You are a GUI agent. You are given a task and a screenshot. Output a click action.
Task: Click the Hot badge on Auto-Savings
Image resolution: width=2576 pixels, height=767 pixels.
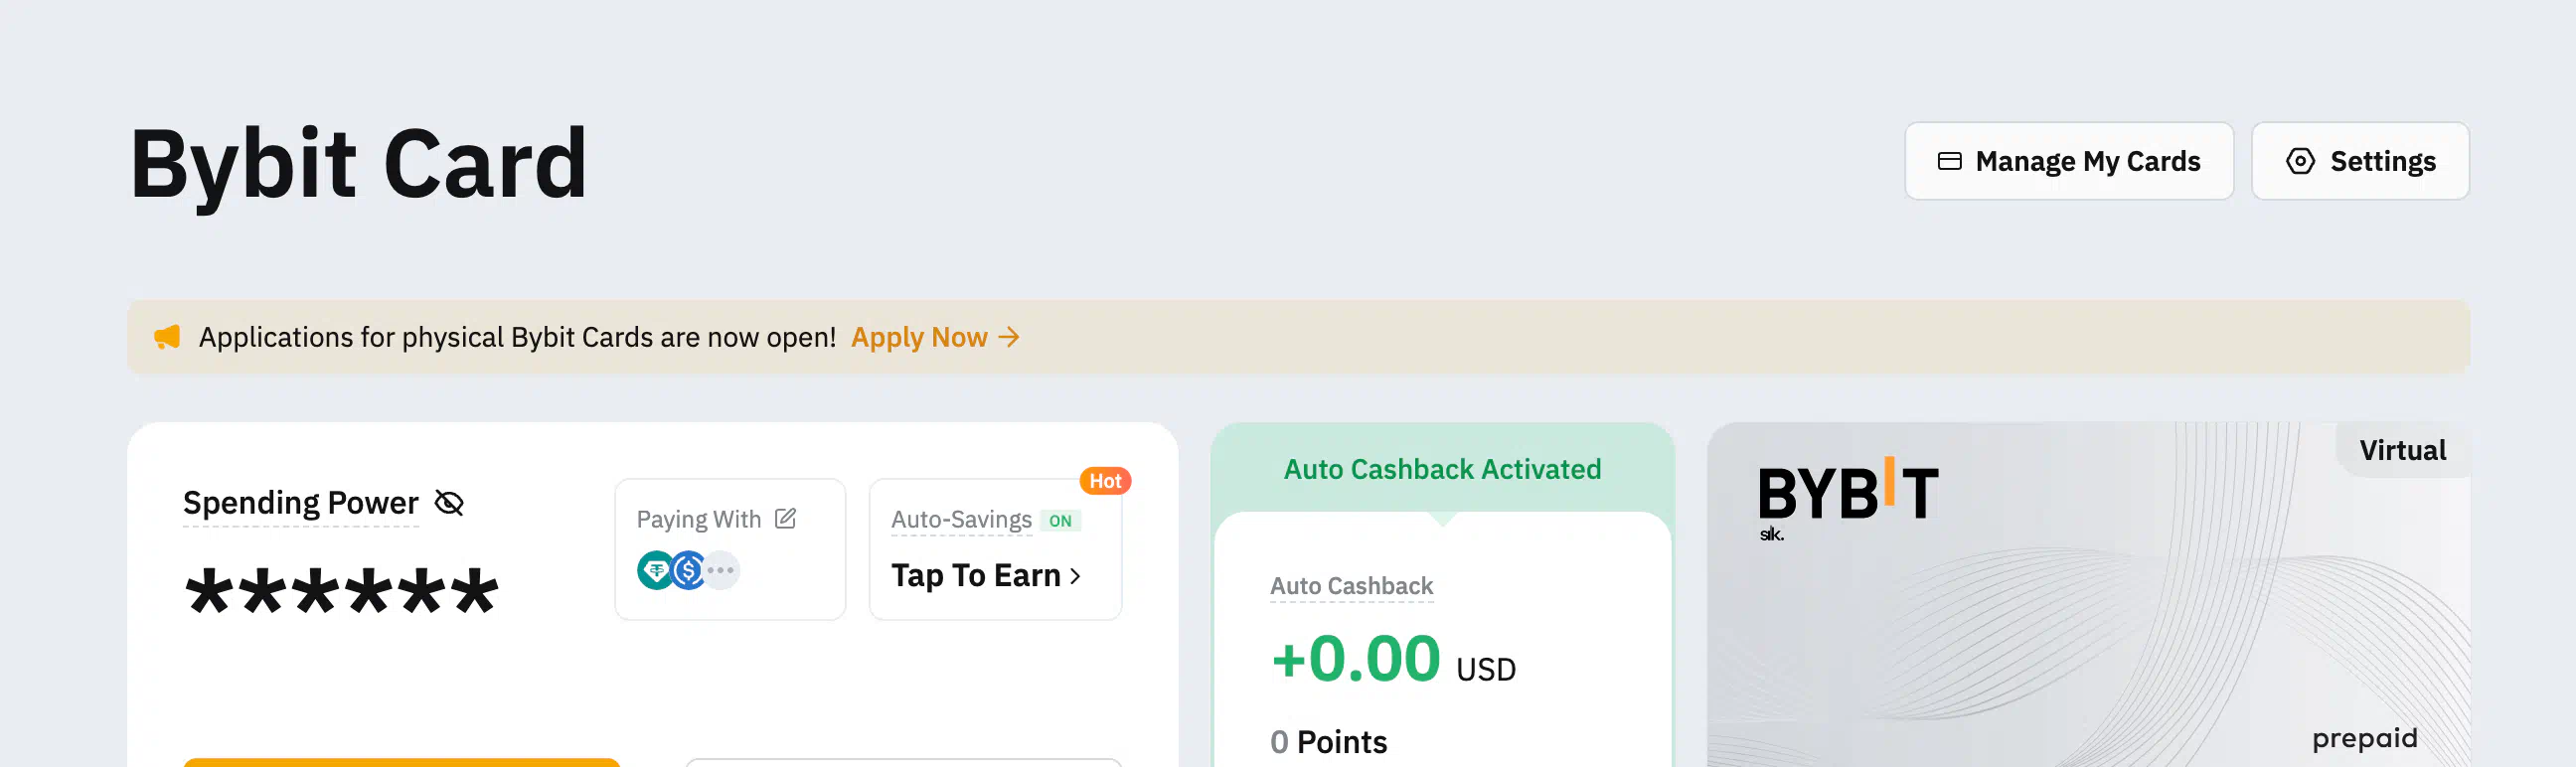[x=1105, y=481]
